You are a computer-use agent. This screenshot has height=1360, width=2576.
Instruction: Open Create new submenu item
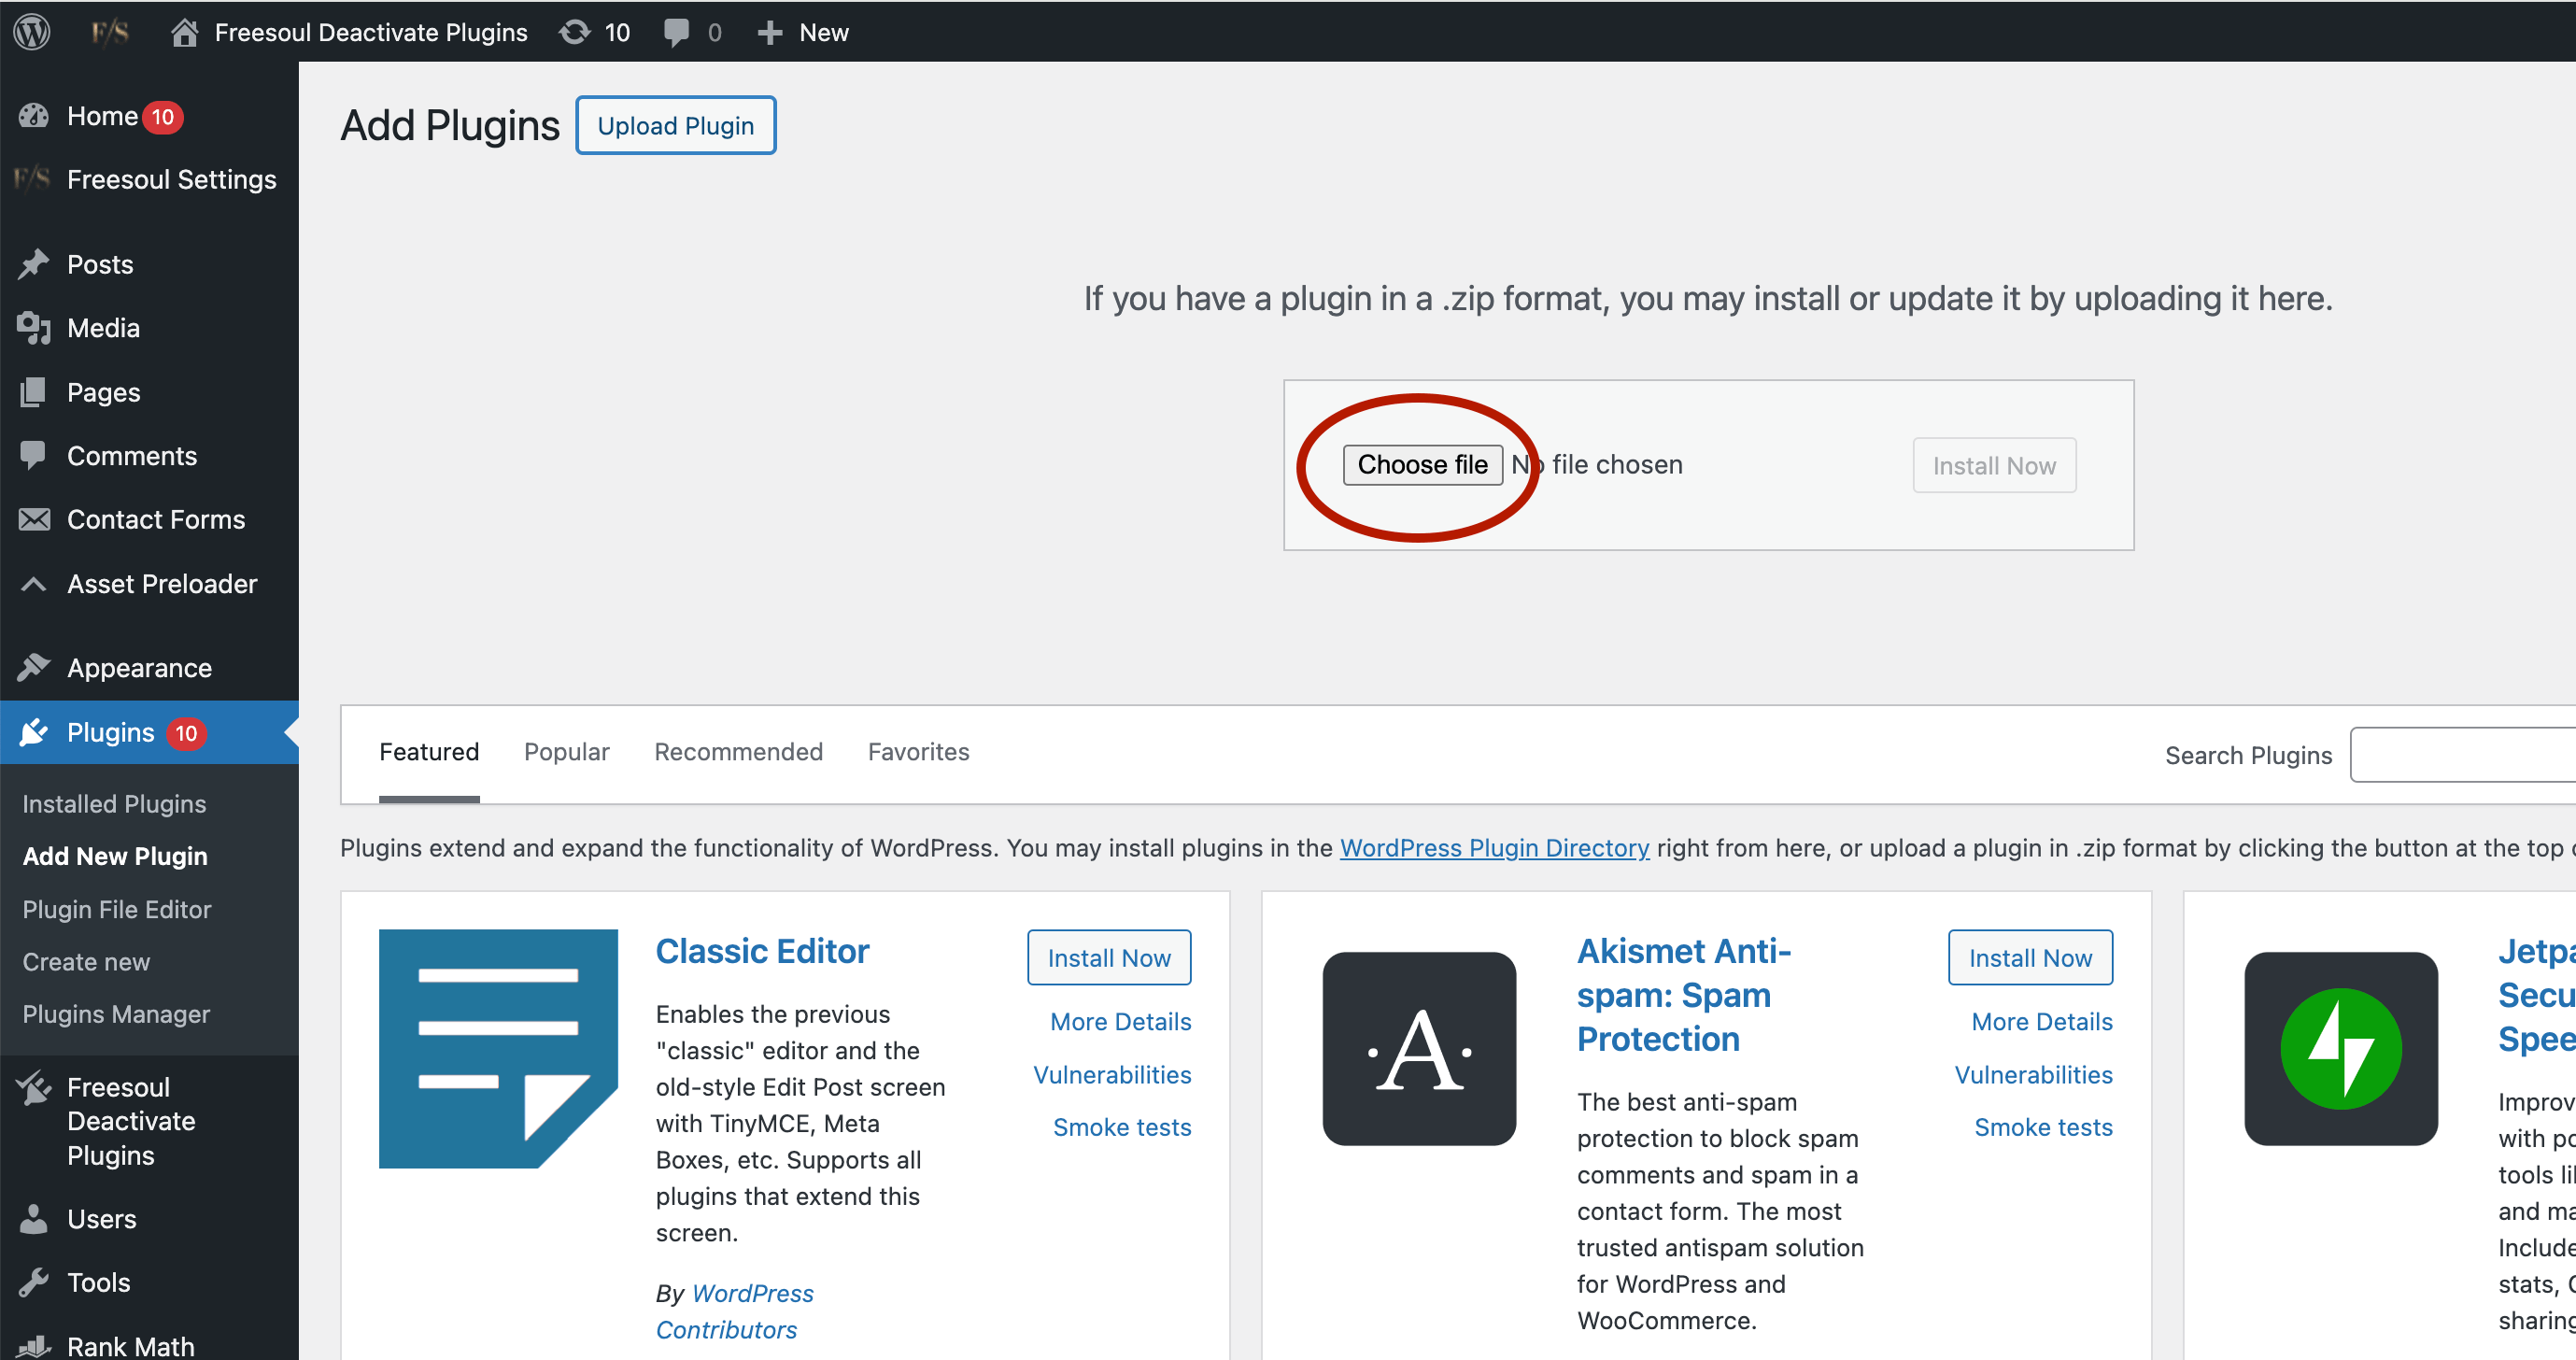(x=86, y=961)
